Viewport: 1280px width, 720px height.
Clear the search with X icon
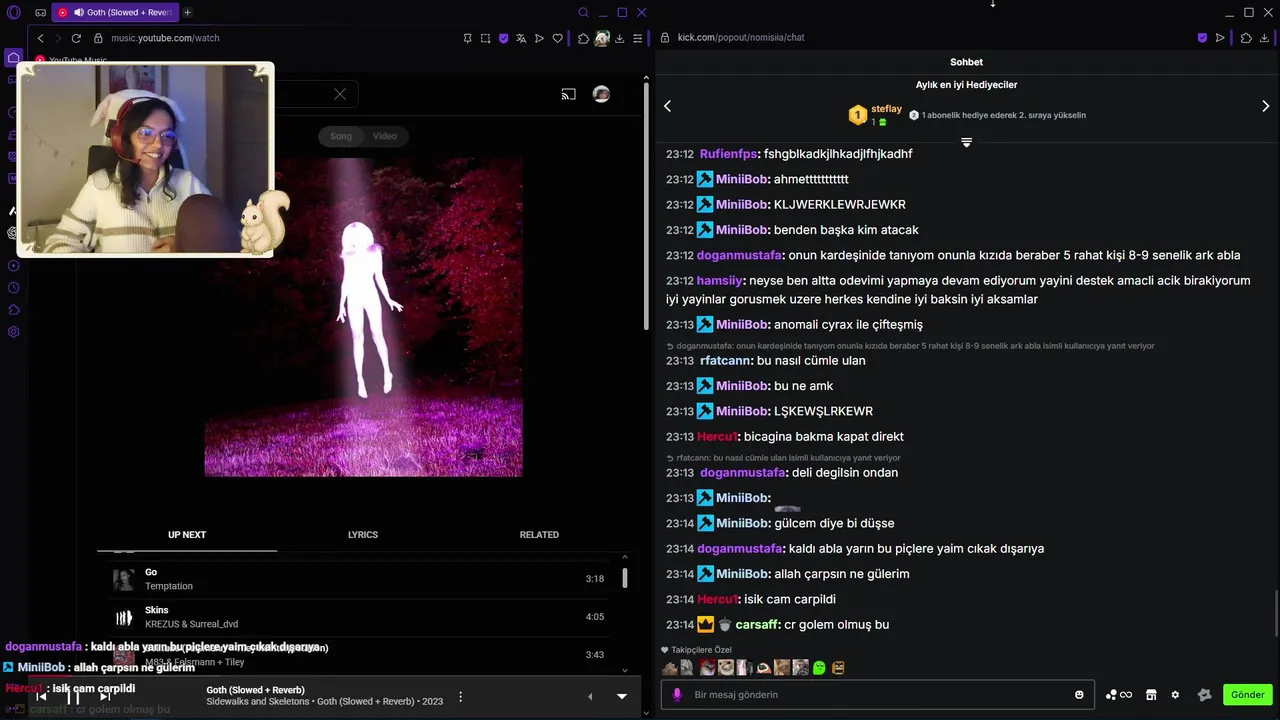coord(340,94)
